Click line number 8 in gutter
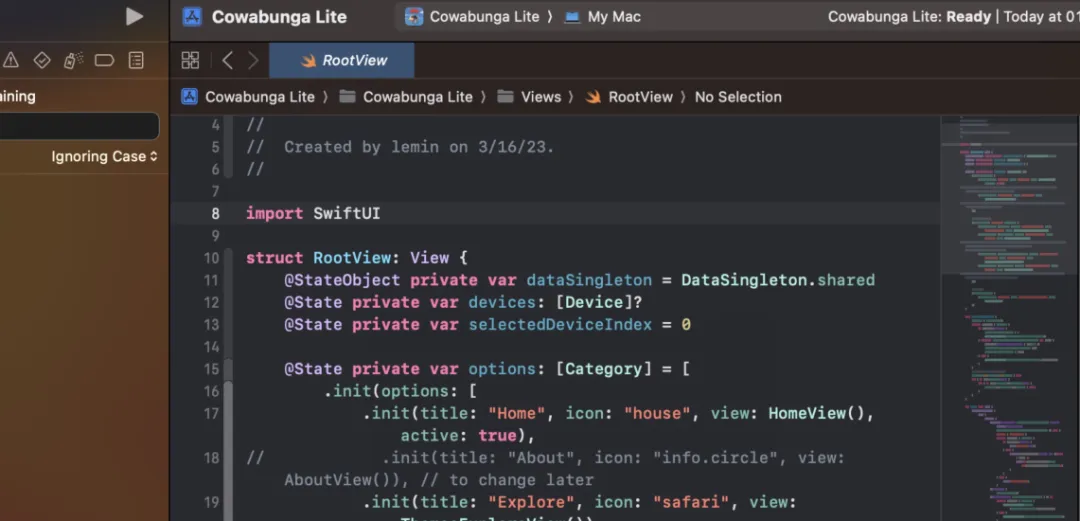The height and width of the screenshot is (521, 1080). point(216,214)
